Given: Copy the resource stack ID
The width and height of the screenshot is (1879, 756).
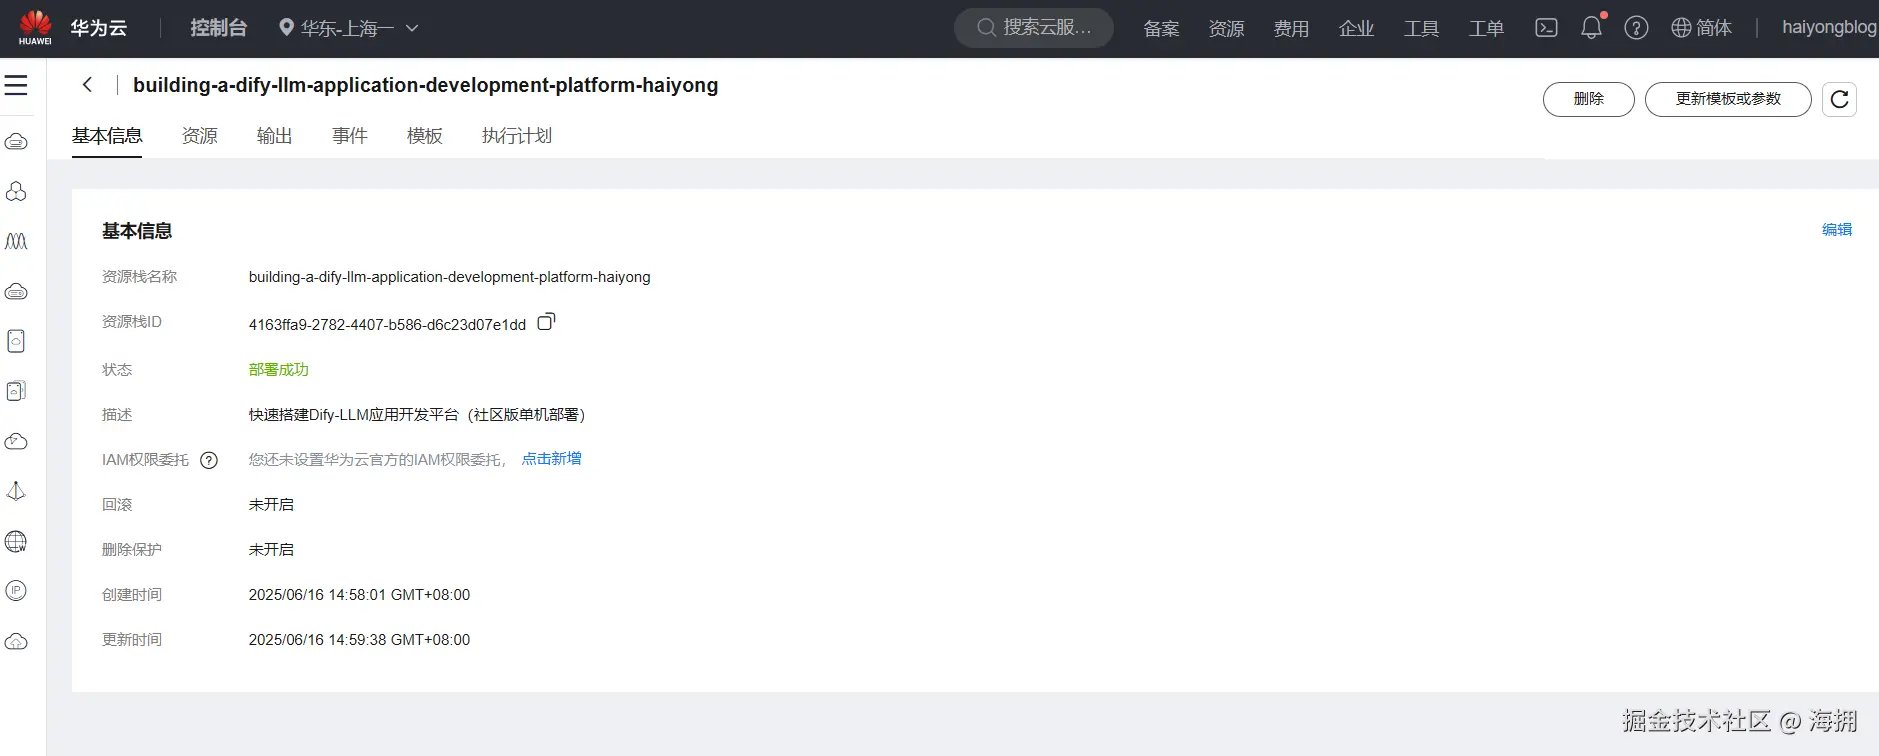Looking at the screenshot, I should pyautogui.click(x=546, y=322).
